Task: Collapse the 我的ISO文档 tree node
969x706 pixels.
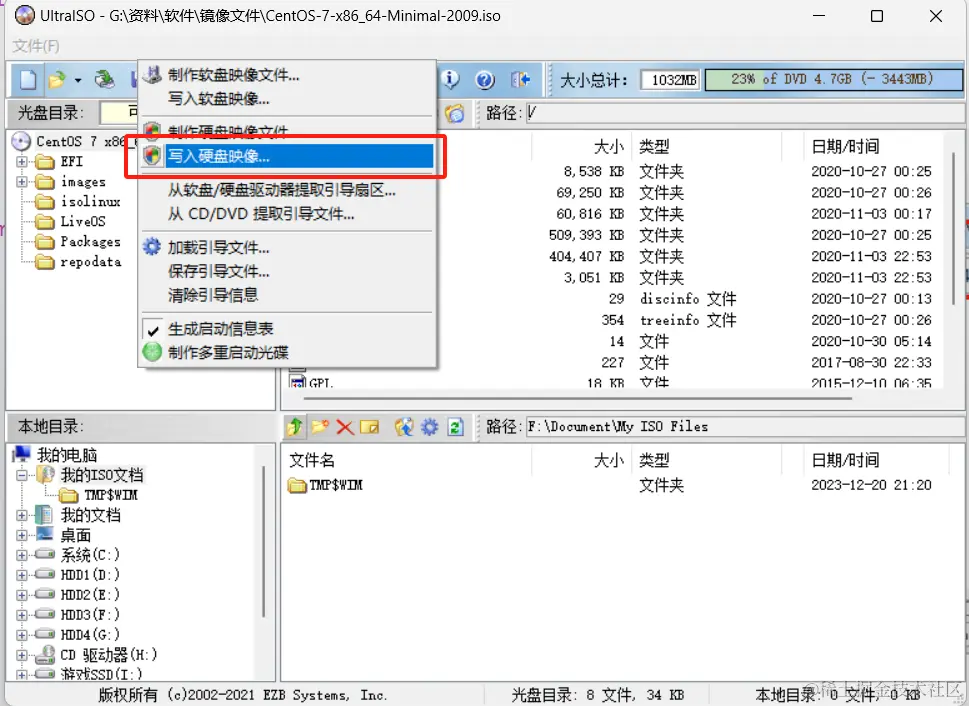Action: tap(22, 475)
